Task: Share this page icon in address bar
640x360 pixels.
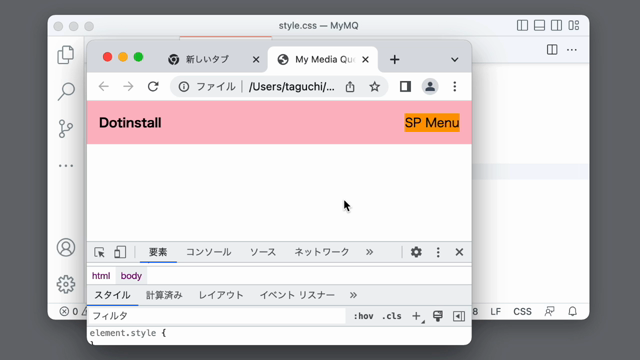Action: point(350,87)
